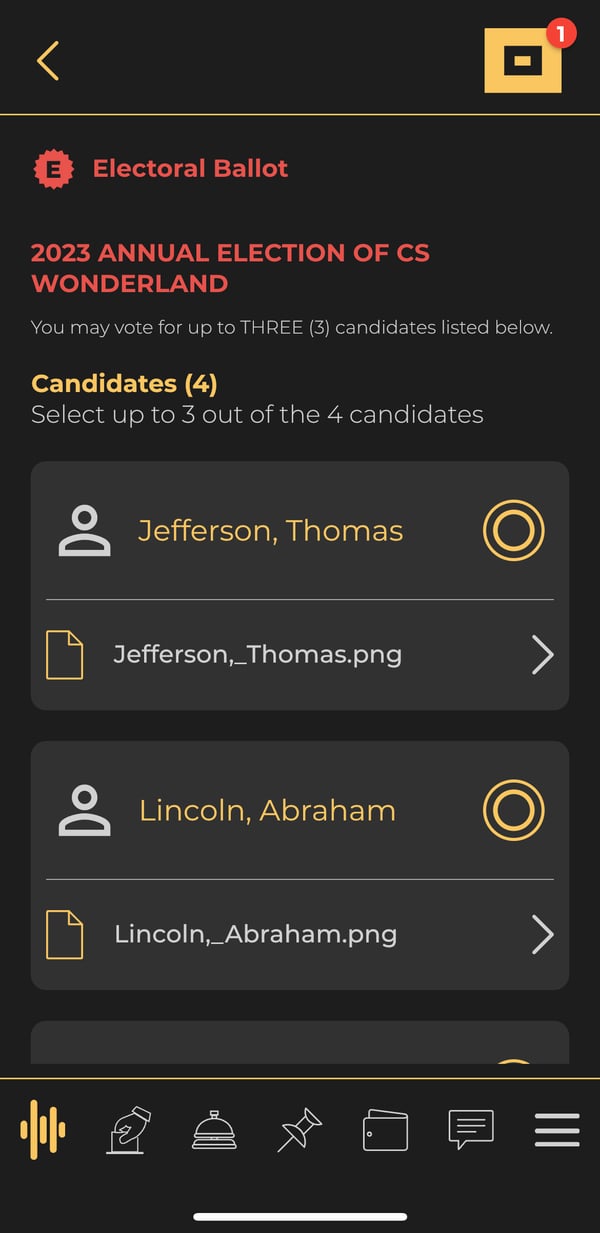
Task: Open the wallet icon
Action: click(384, 1131)
